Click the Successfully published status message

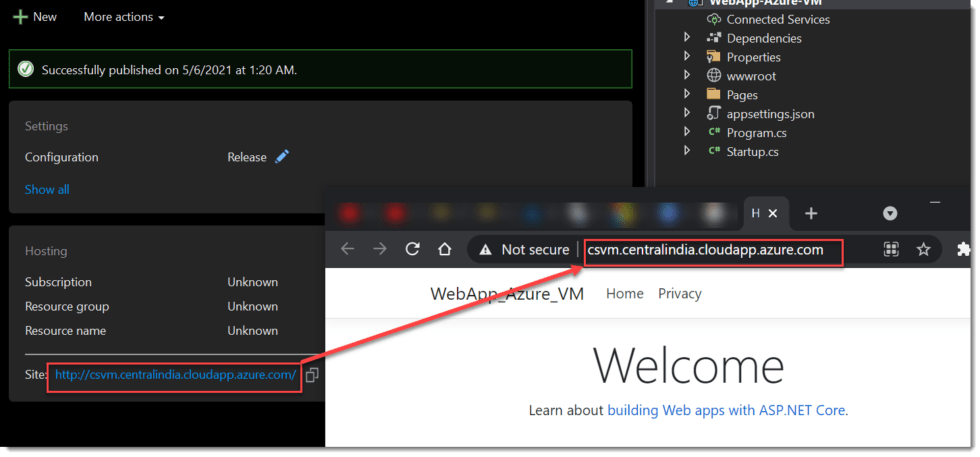[169, 70]
